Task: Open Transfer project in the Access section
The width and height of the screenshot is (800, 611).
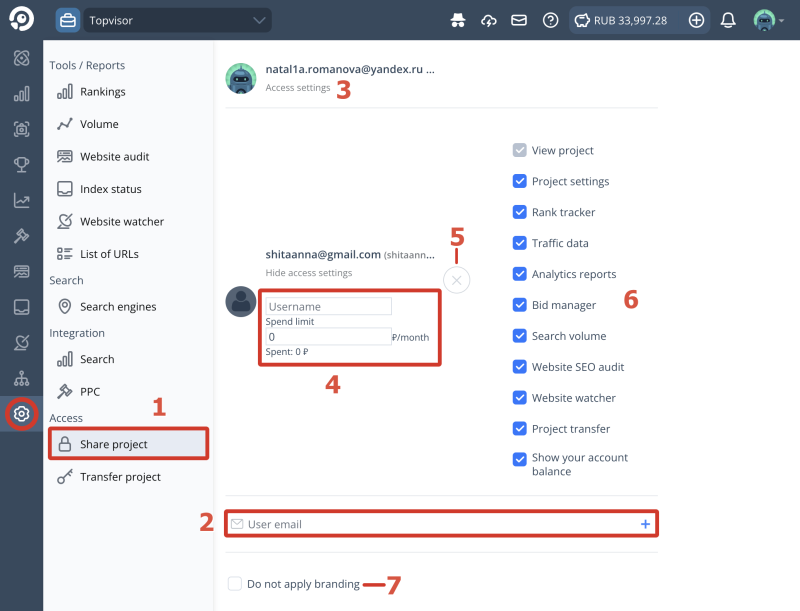Action: click(120, 477)
